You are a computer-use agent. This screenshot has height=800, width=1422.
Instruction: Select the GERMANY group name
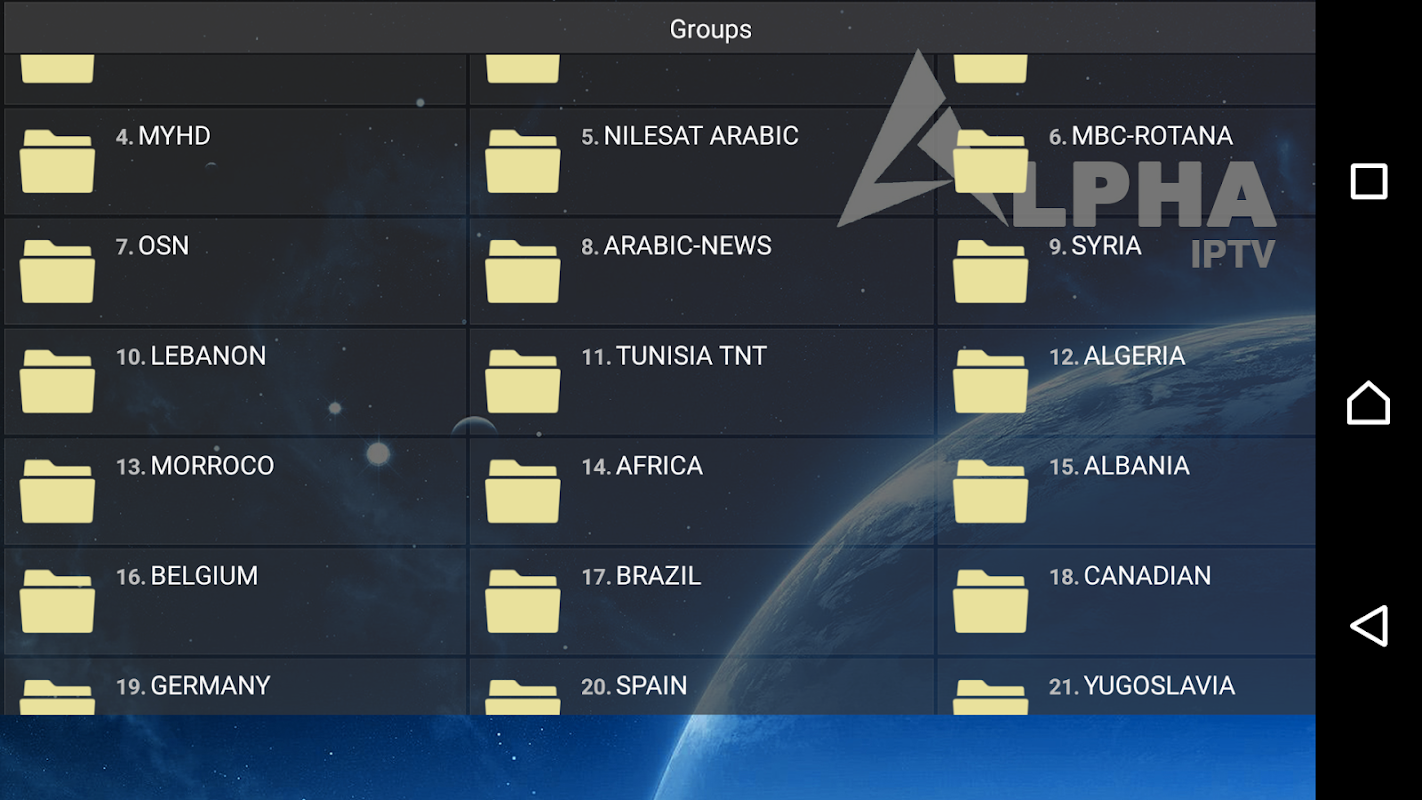point(210,686)
